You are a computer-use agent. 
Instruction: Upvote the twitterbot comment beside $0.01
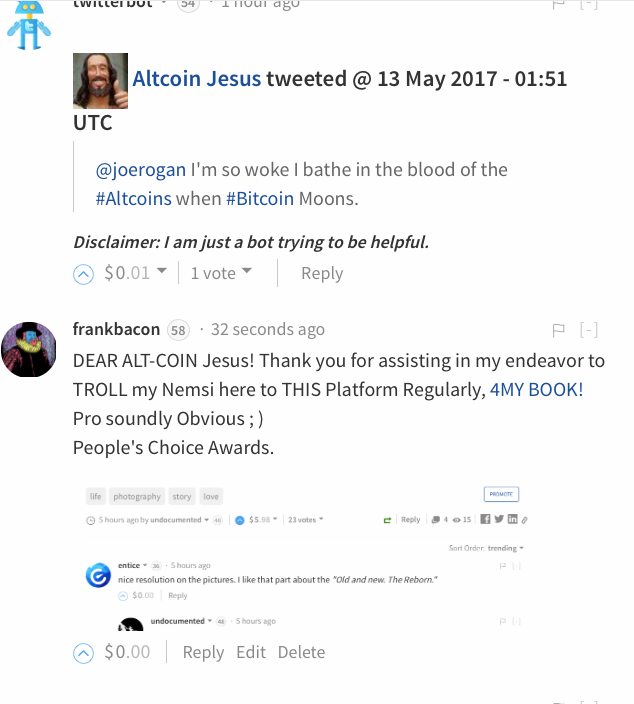(85, 273)
